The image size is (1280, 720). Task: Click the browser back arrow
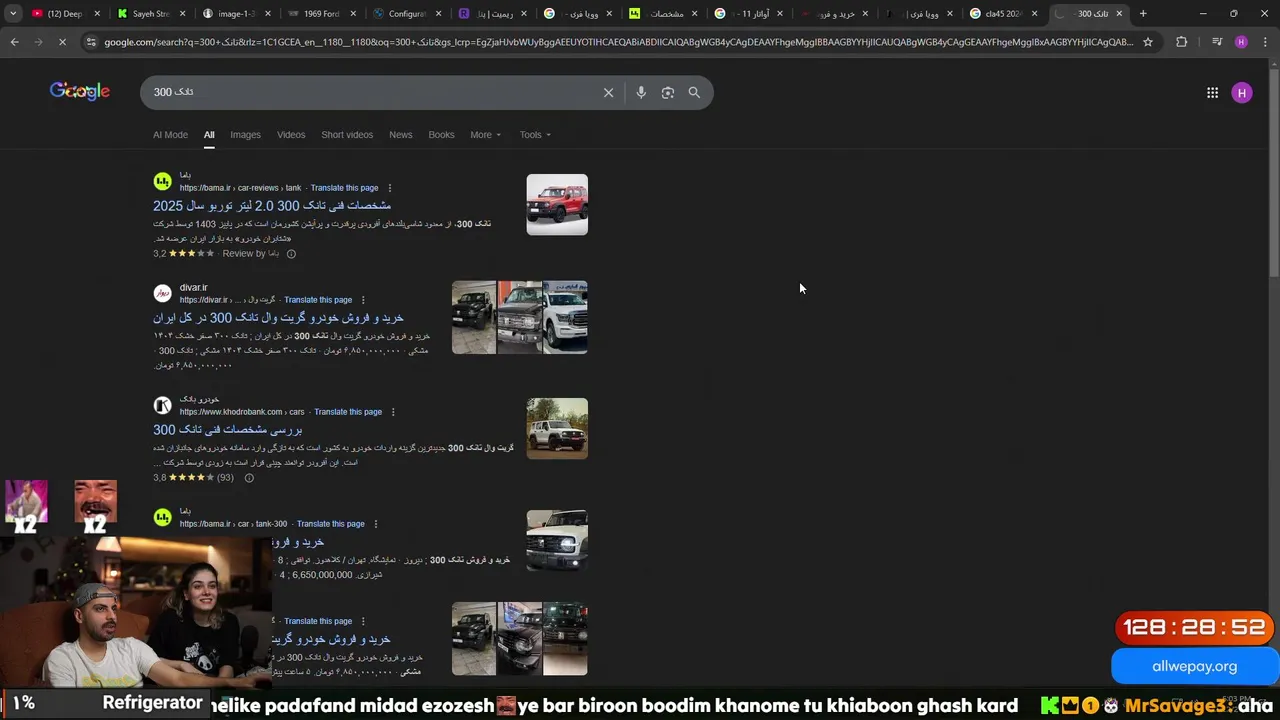pyautogui.click(x=14, y=42)
